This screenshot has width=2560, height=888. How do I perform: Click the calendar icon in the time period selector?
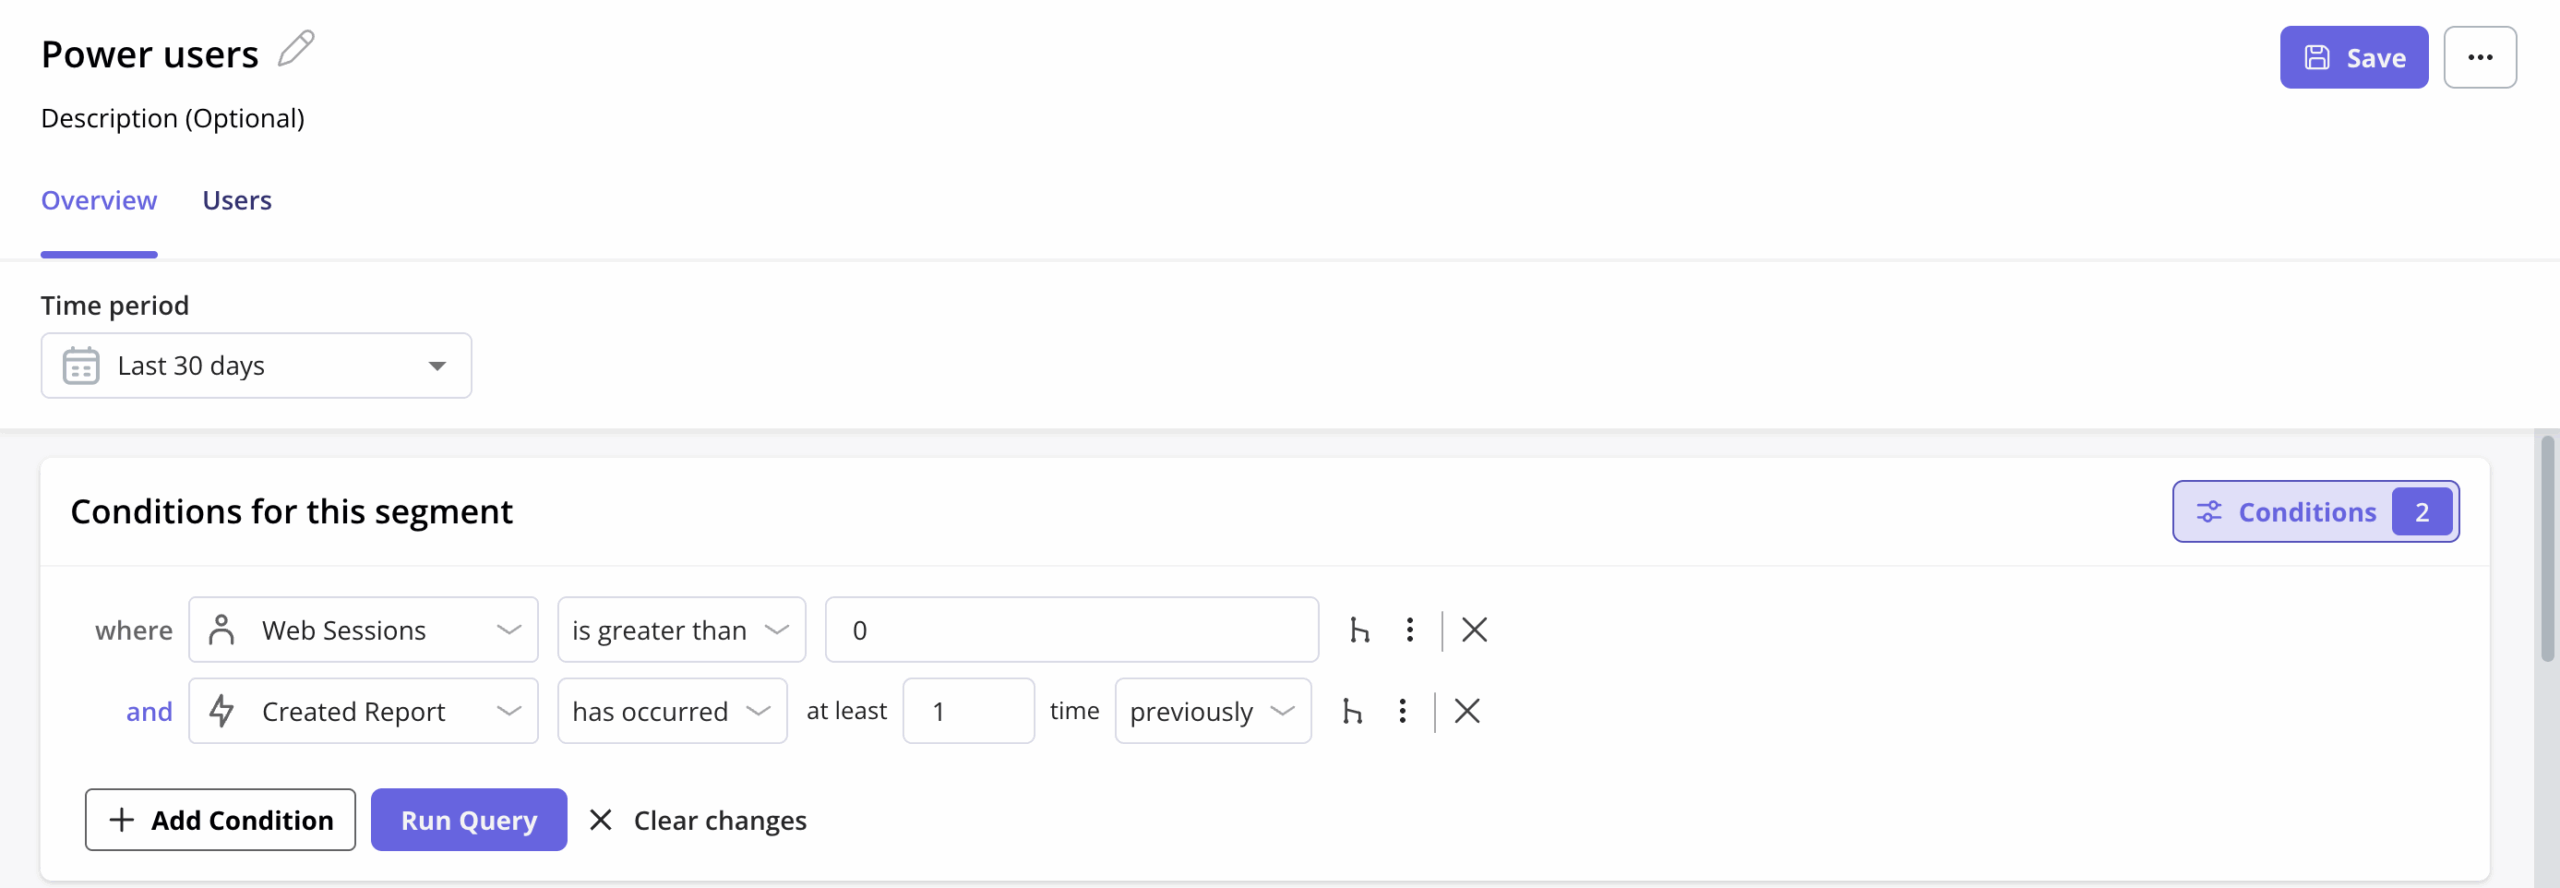[81, 365]
